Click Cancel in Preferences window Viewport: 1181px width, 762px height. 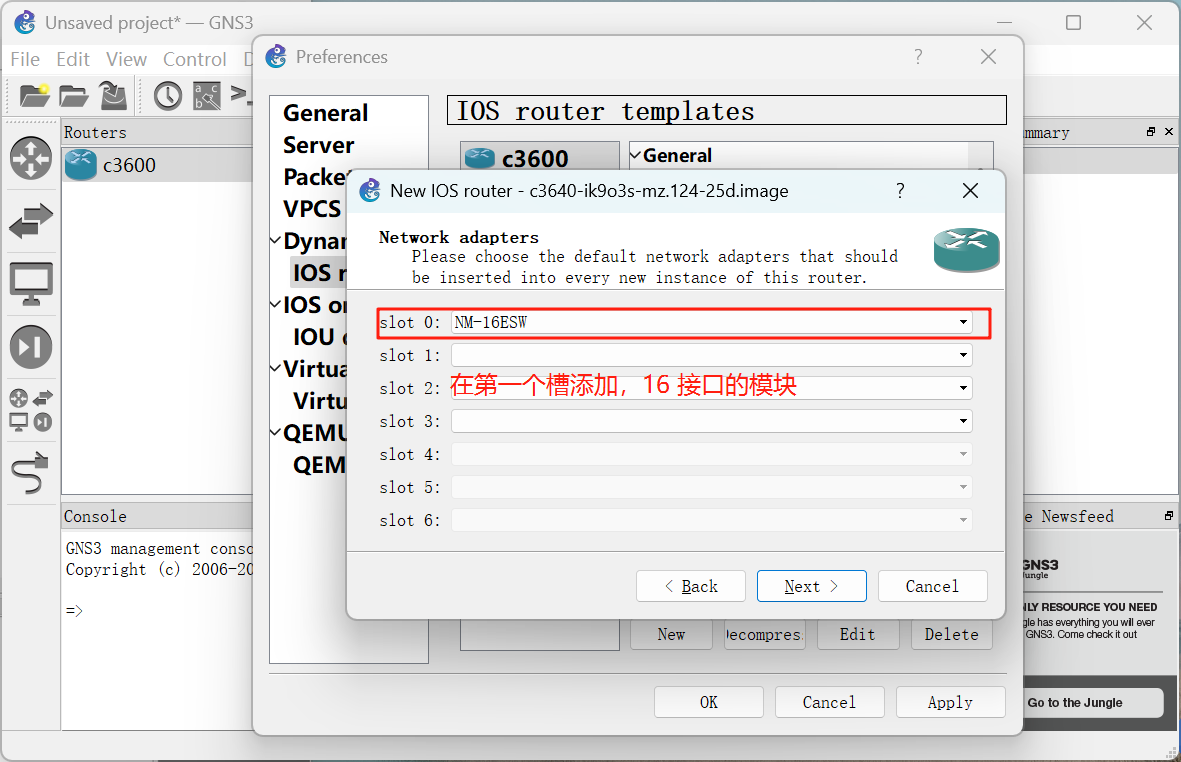coord(829,703)
